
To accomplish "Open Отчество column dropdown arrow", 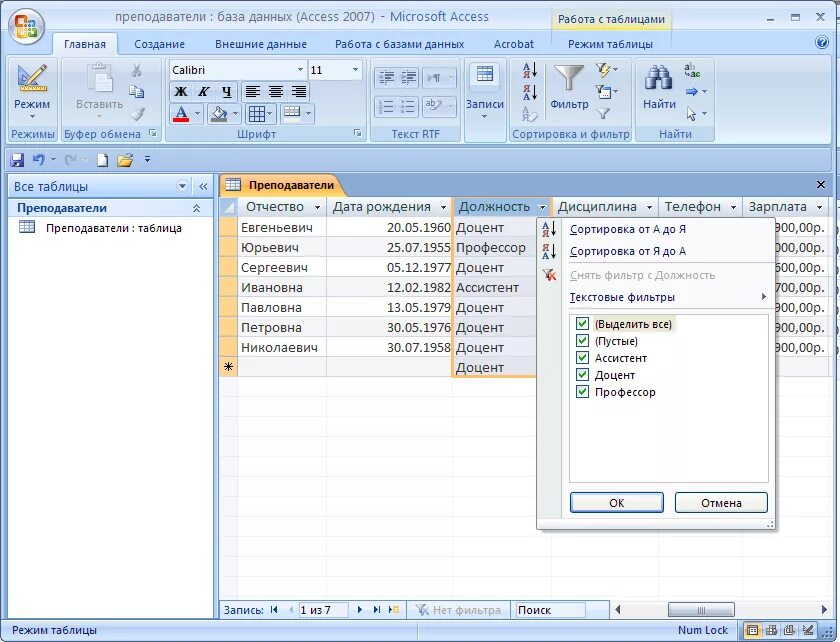I will [318, 207].
